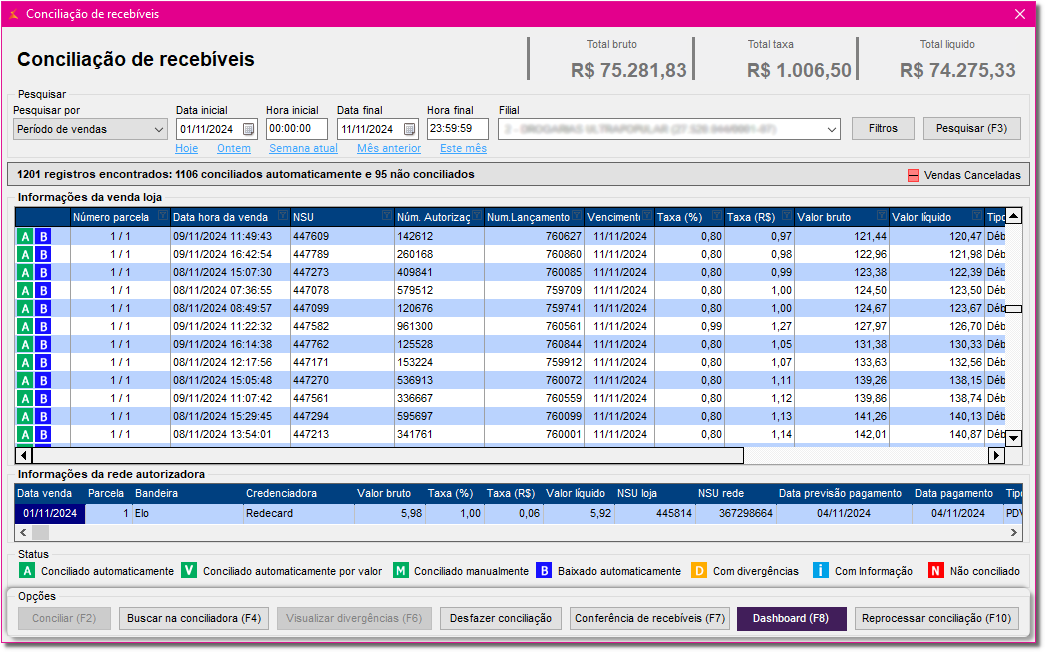The height and width of the screenshot is (652, 1045).
Task: Click the Hora final time field
Action: pos(457,129)
